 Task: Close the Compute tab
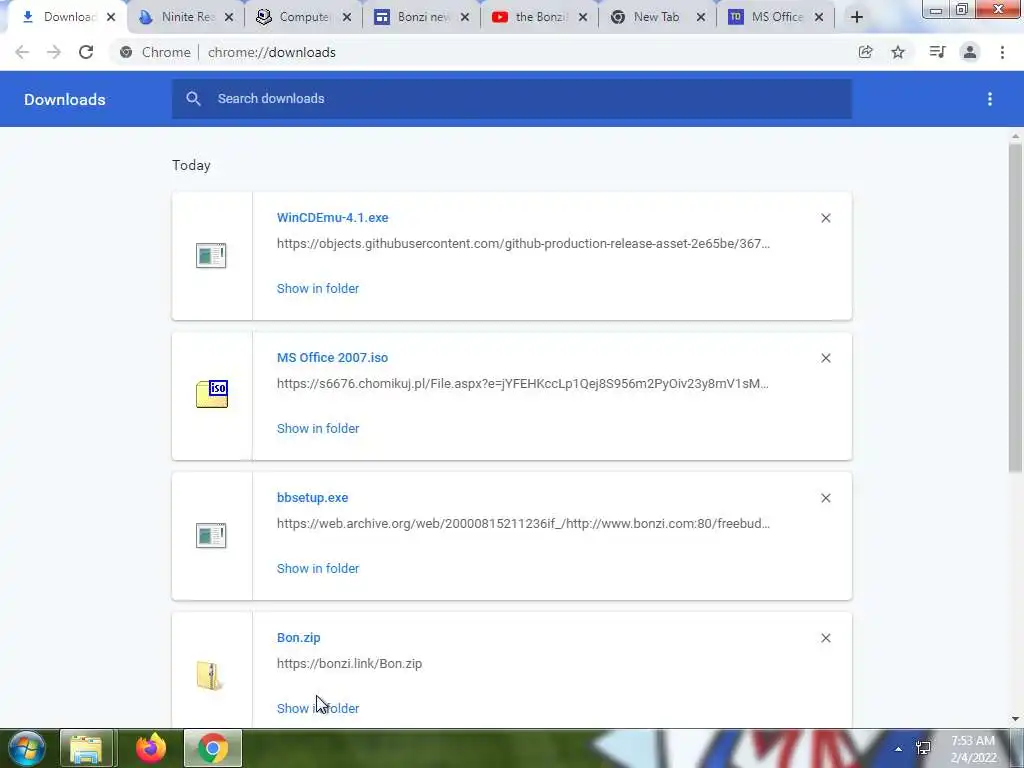click(347, 18)
